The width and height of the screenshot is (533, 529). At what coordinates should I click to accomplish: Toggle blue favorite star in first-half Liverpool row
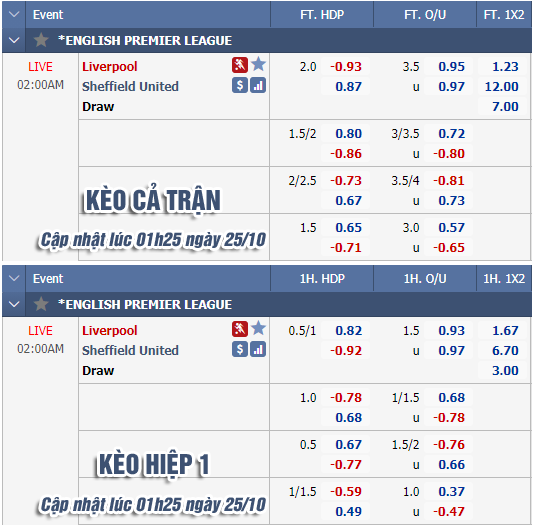(258, 328)
